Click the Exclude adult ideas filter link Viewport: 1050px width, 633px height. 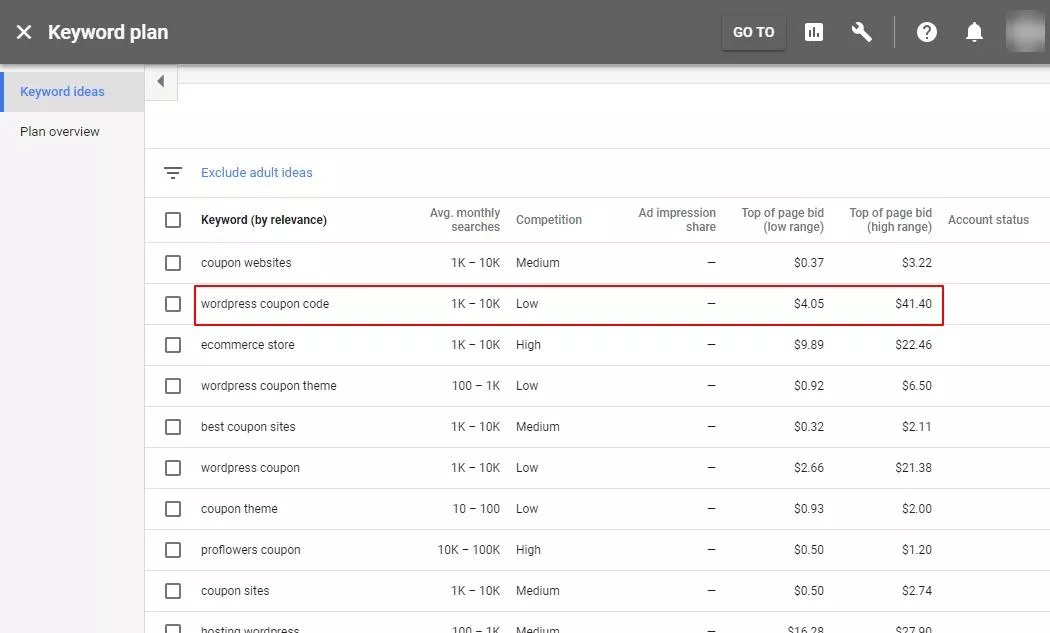coord(256,173)
